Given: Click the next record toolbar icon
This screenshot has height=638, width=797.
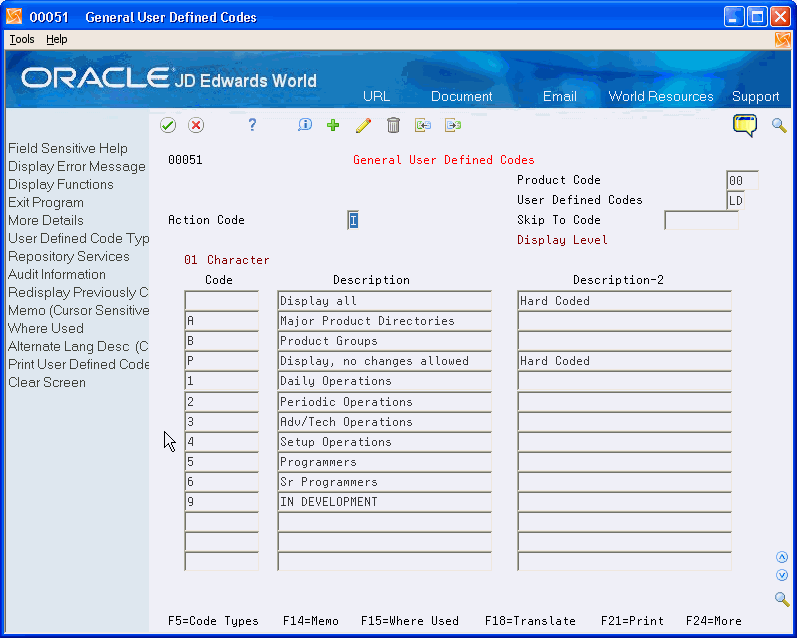Looking at the screenshot, I should click(x=453, y=125).
